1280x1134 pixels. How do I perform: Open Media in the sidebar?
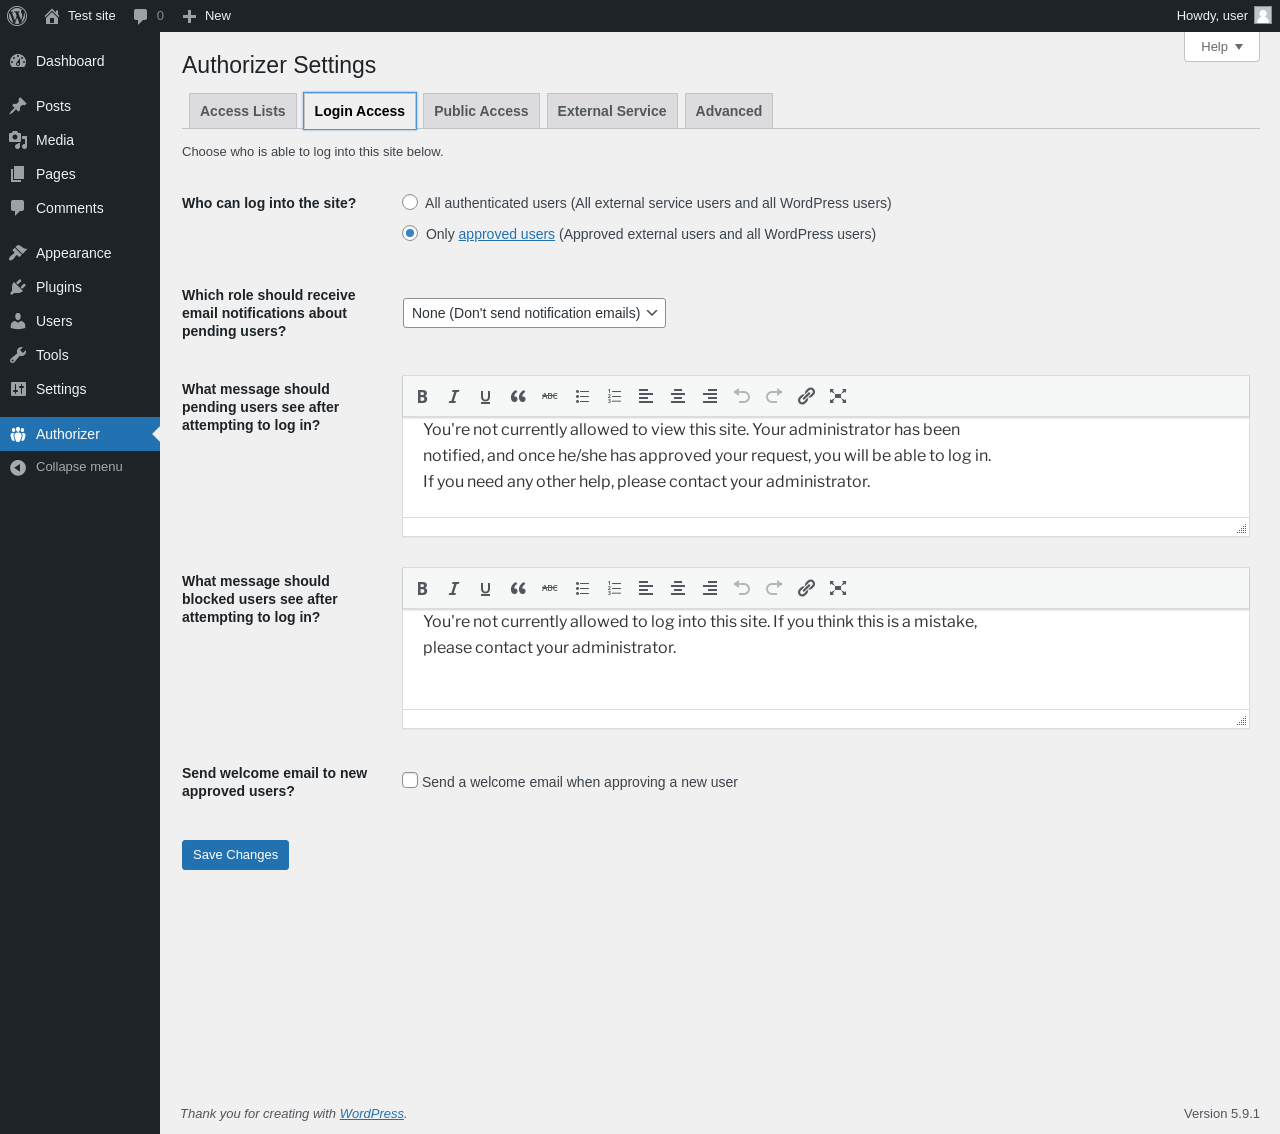[x=80, y=140]
